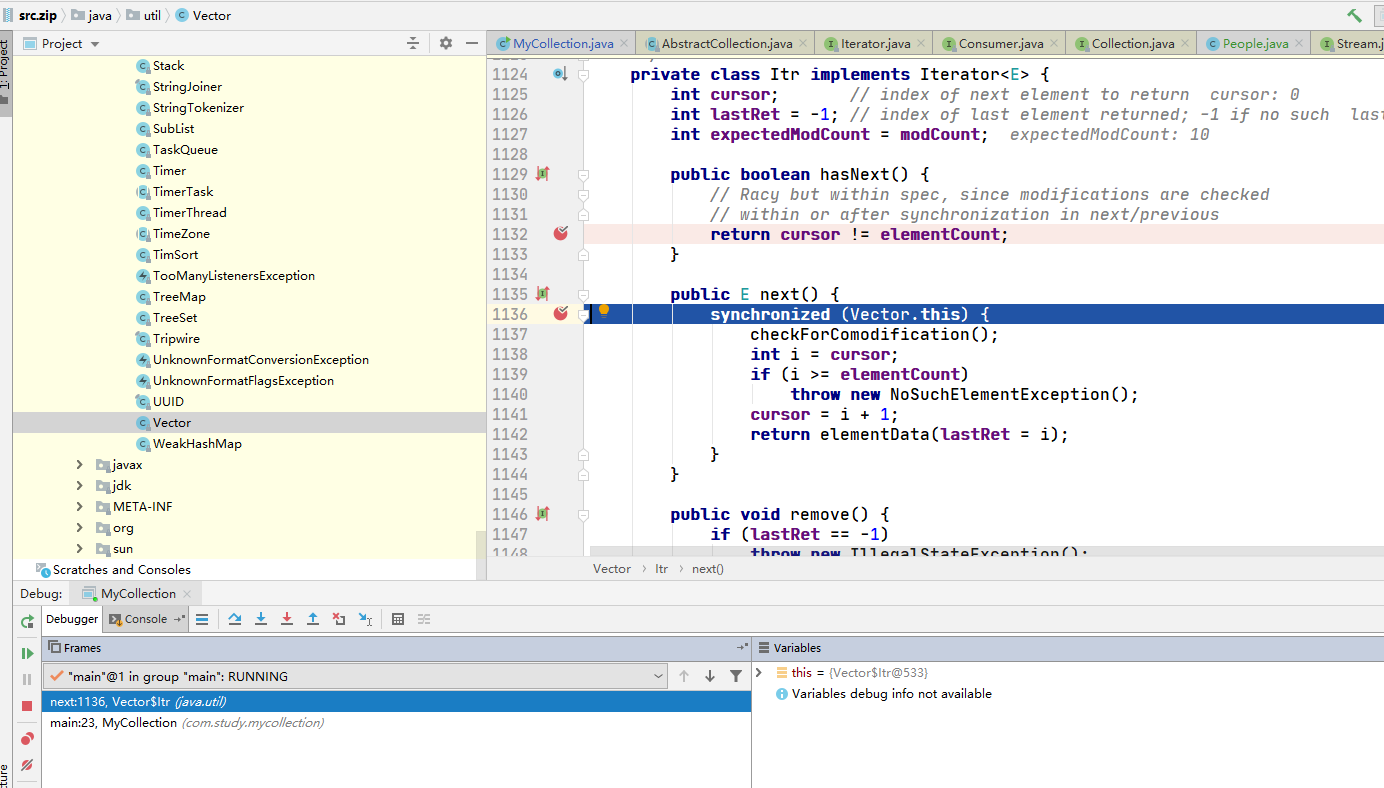Expand the javax folder in project tree
This screenshot has height=788, width=1384.
(80, 465)
